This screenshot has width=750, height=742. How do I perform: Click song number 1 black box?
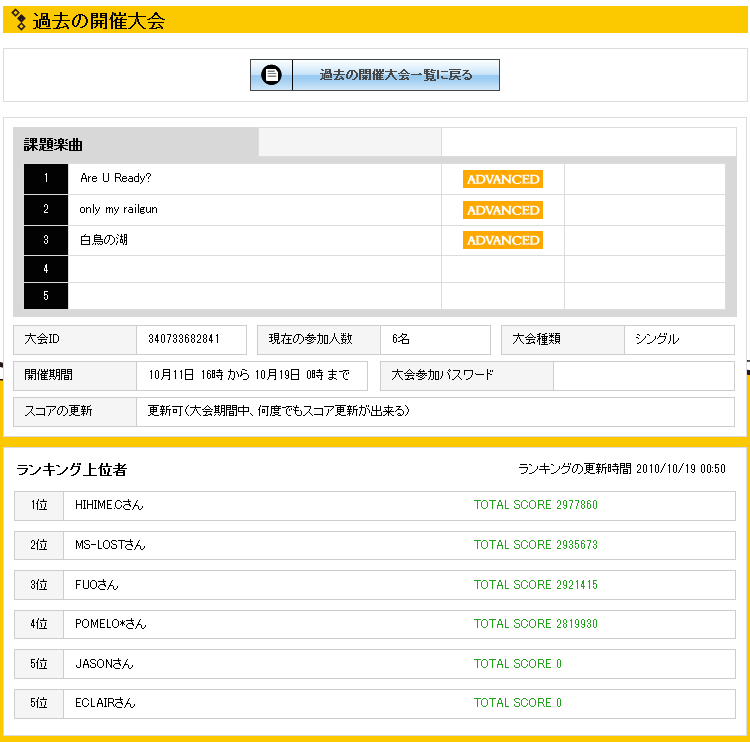pyautogui.click(x=46, y=179)
